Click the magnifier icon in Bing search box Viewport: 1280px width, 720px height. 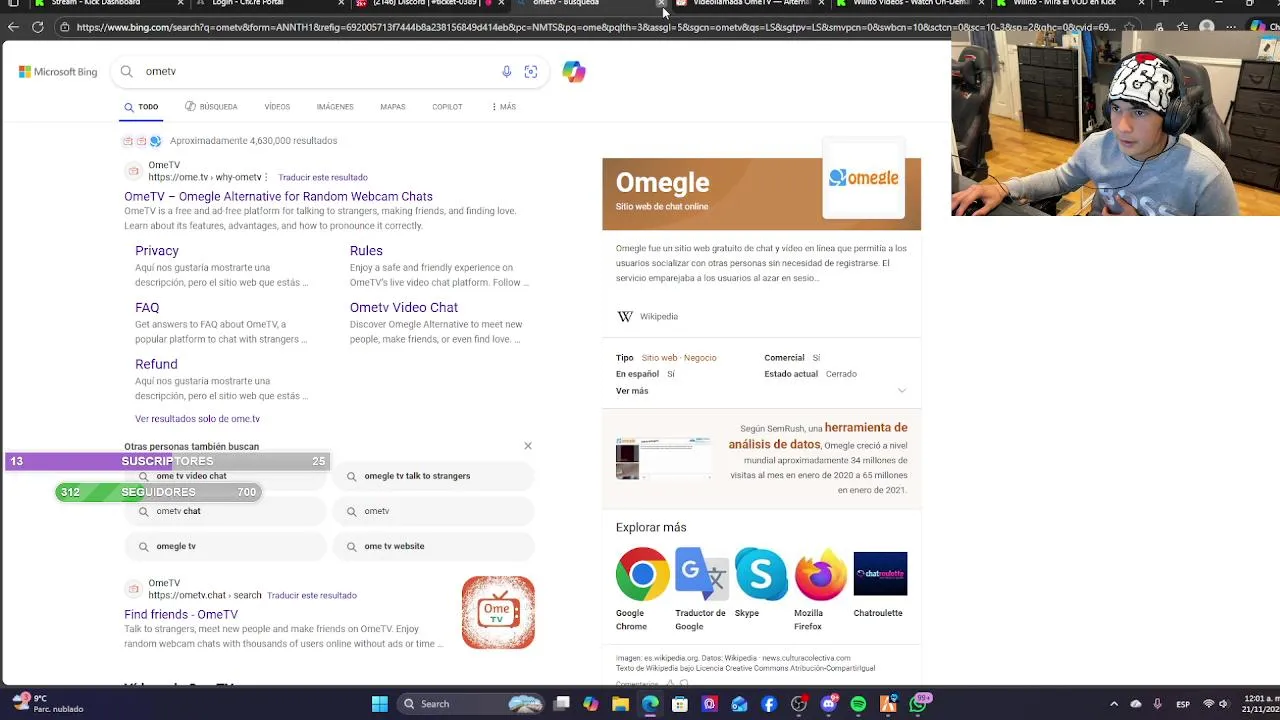(x=127, y=72)
